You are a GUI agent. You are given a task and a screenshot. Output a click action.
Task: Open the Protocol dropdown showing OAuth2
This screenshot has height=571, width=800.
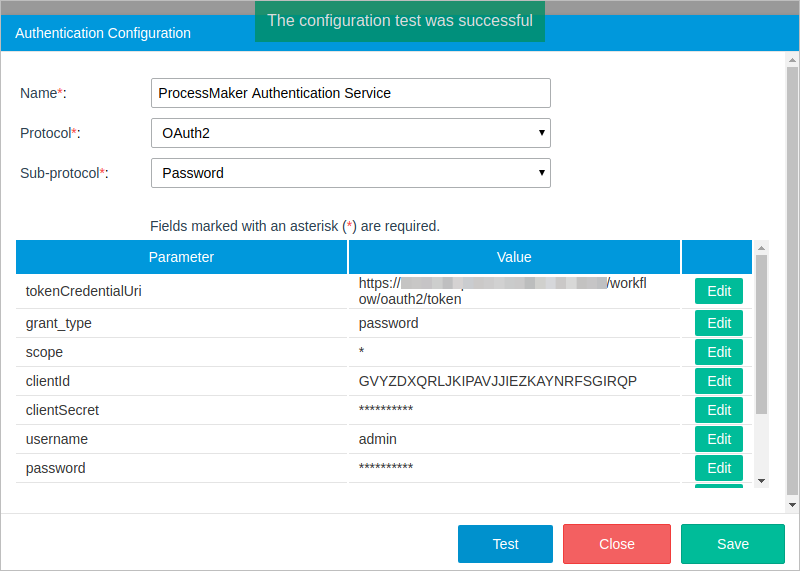coord(350,133)
